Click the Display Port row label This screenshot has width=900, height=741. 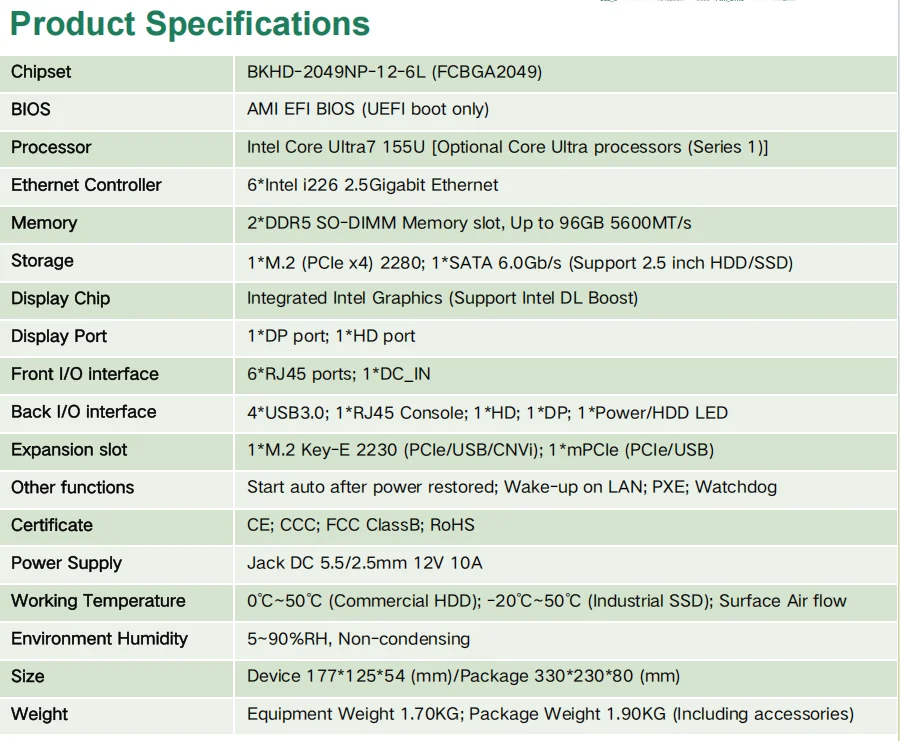point(59,336)
